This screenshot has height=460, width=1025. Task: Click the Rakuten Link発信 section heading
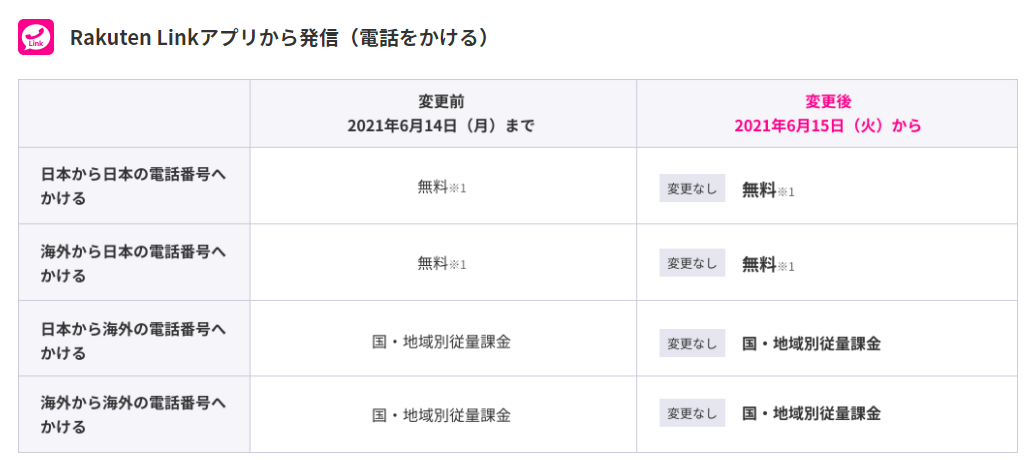click(x=279, y=38)
